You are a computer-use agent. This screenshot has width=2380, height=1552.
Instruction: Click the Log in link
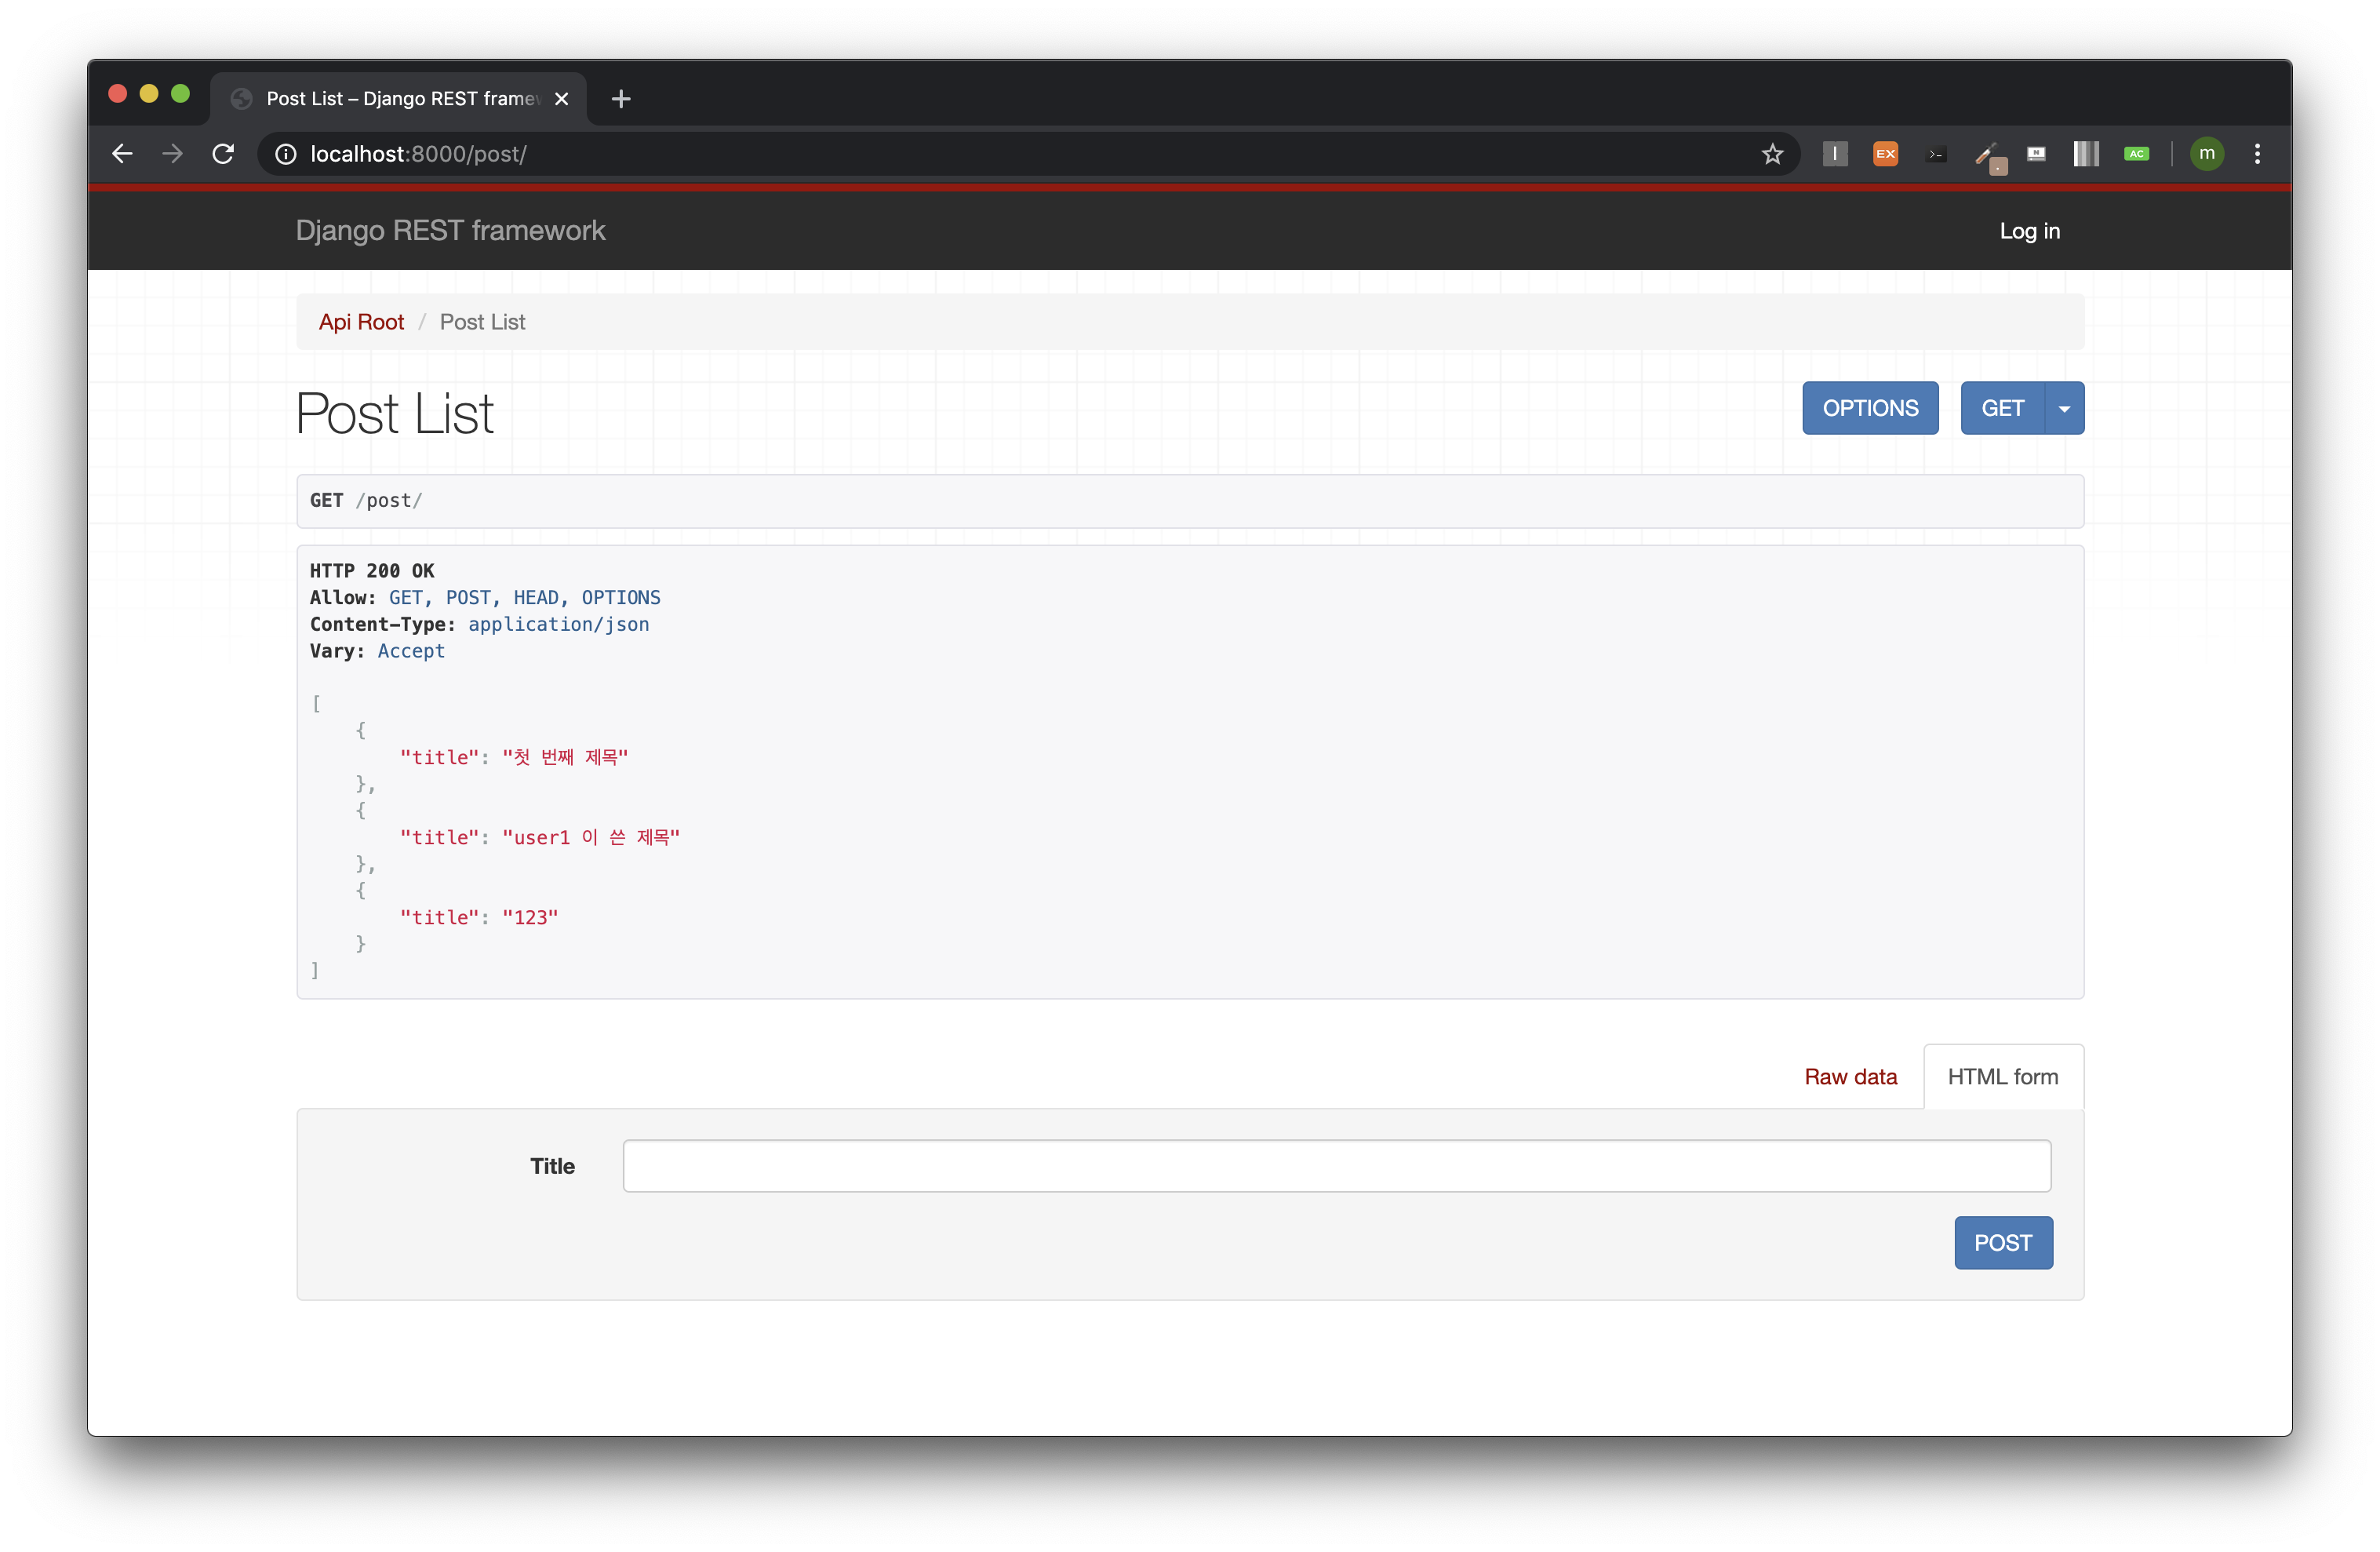pos(2029,231)
